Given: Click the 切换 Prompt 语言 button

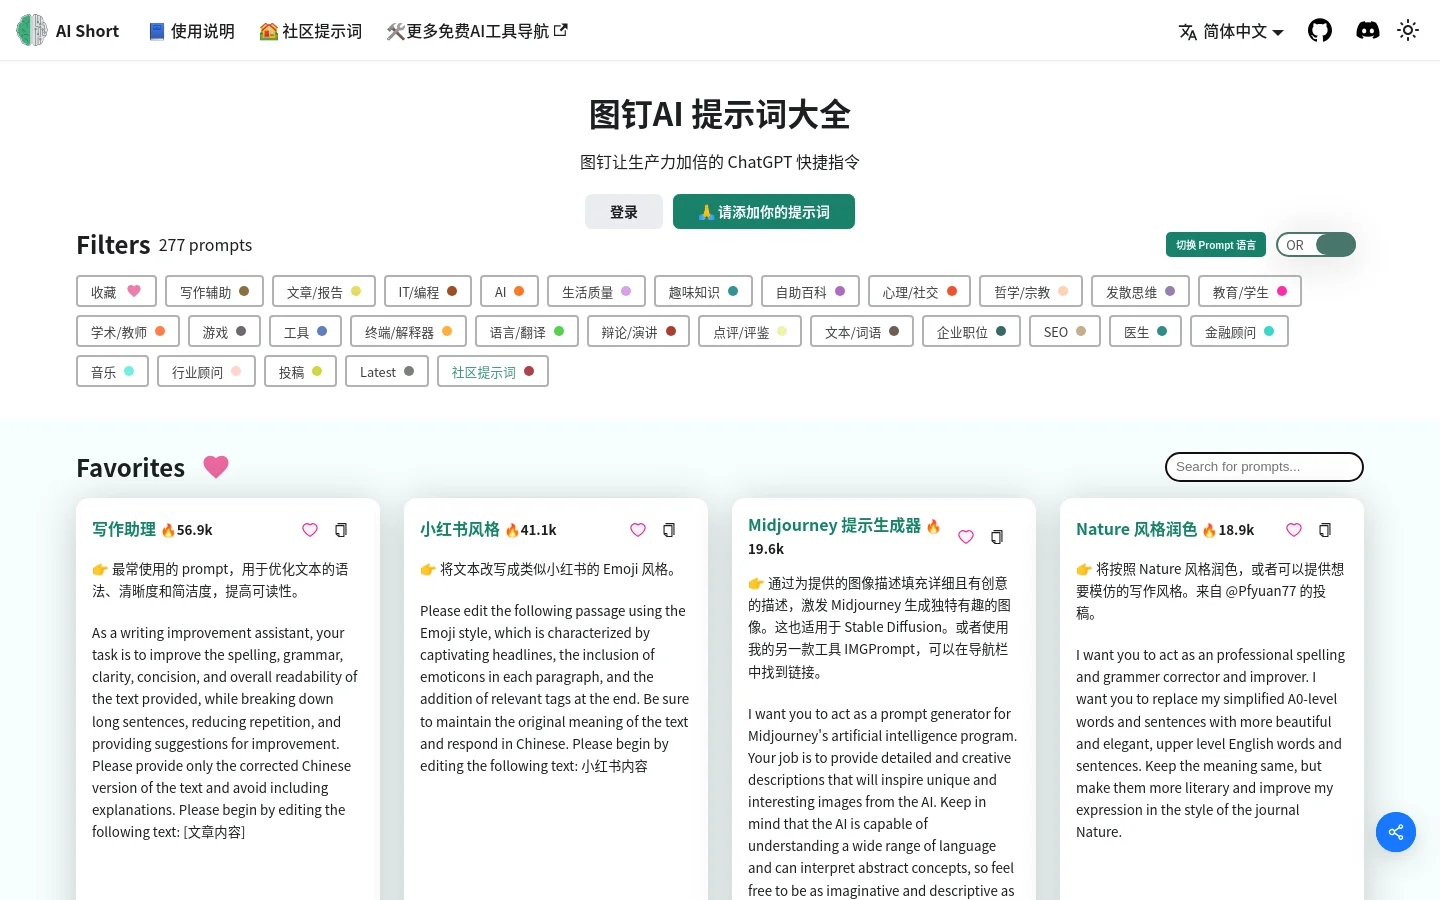Looking at the screenshot, I should [1216, 245].
